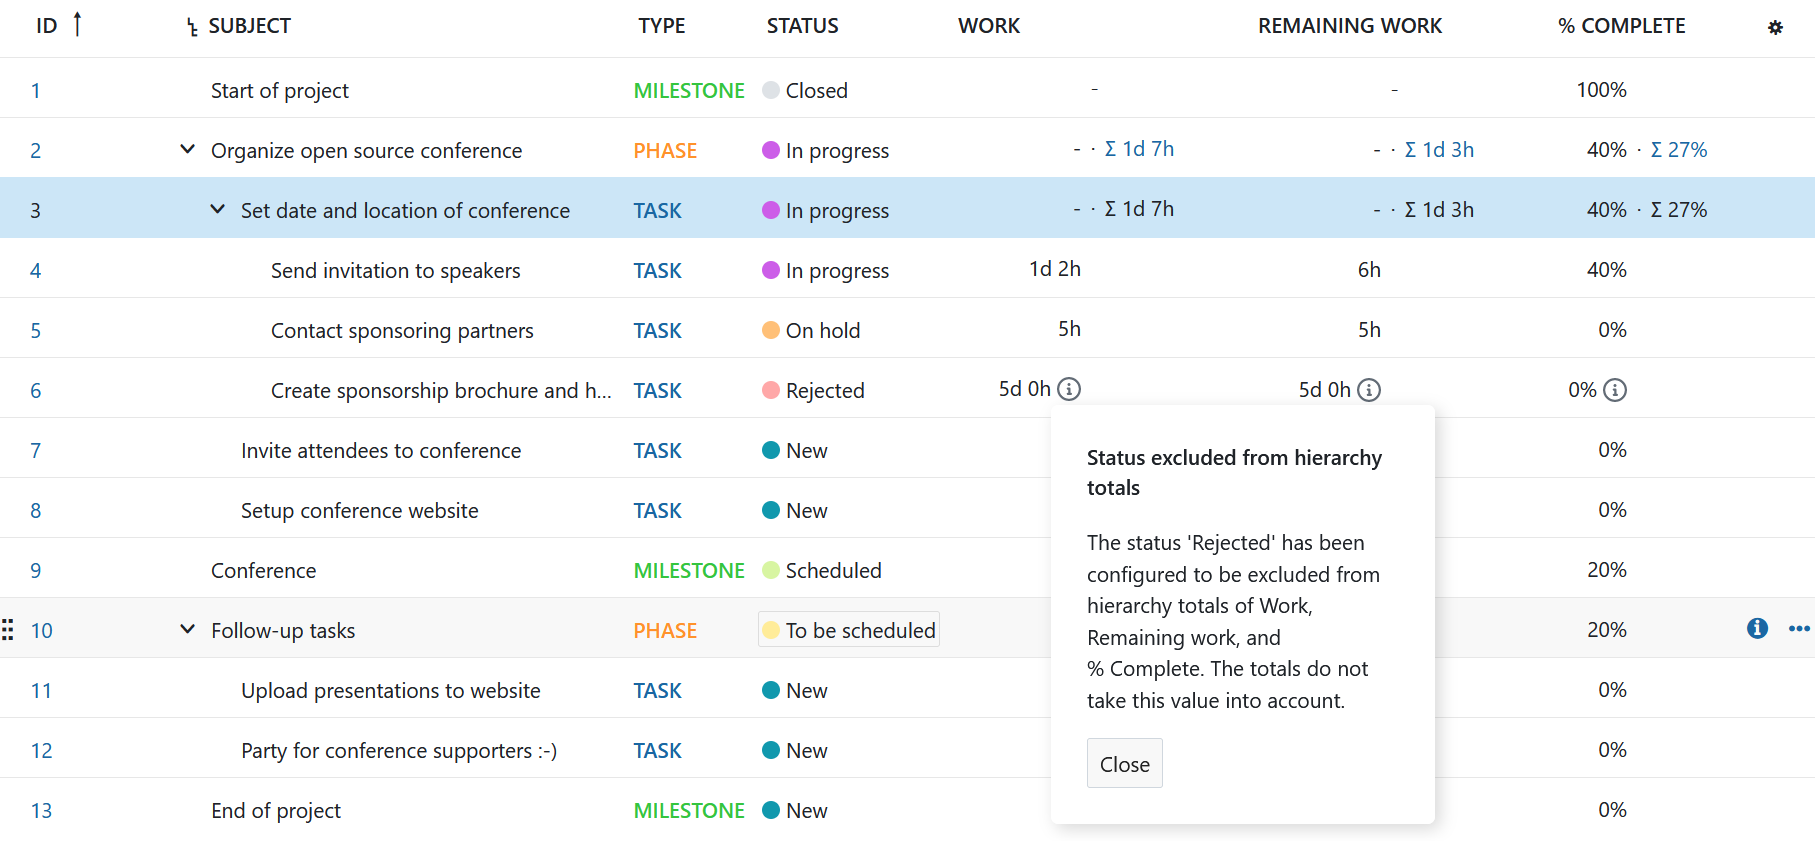Select Contact sponsoring partners subject cell

tap(402, 331)
